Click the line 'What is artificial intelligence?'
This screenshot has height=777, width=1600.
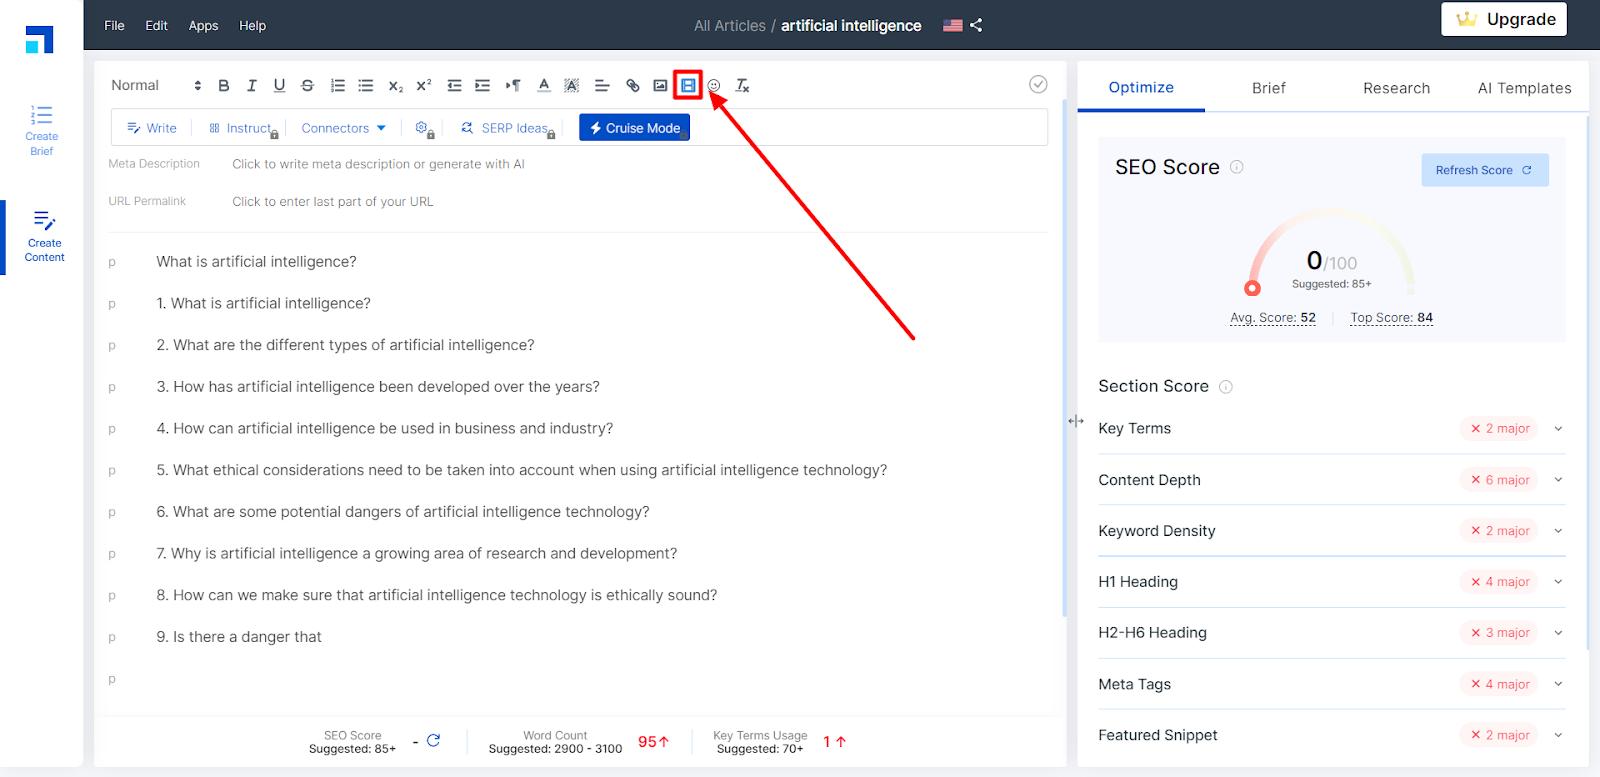click(256, 262)
